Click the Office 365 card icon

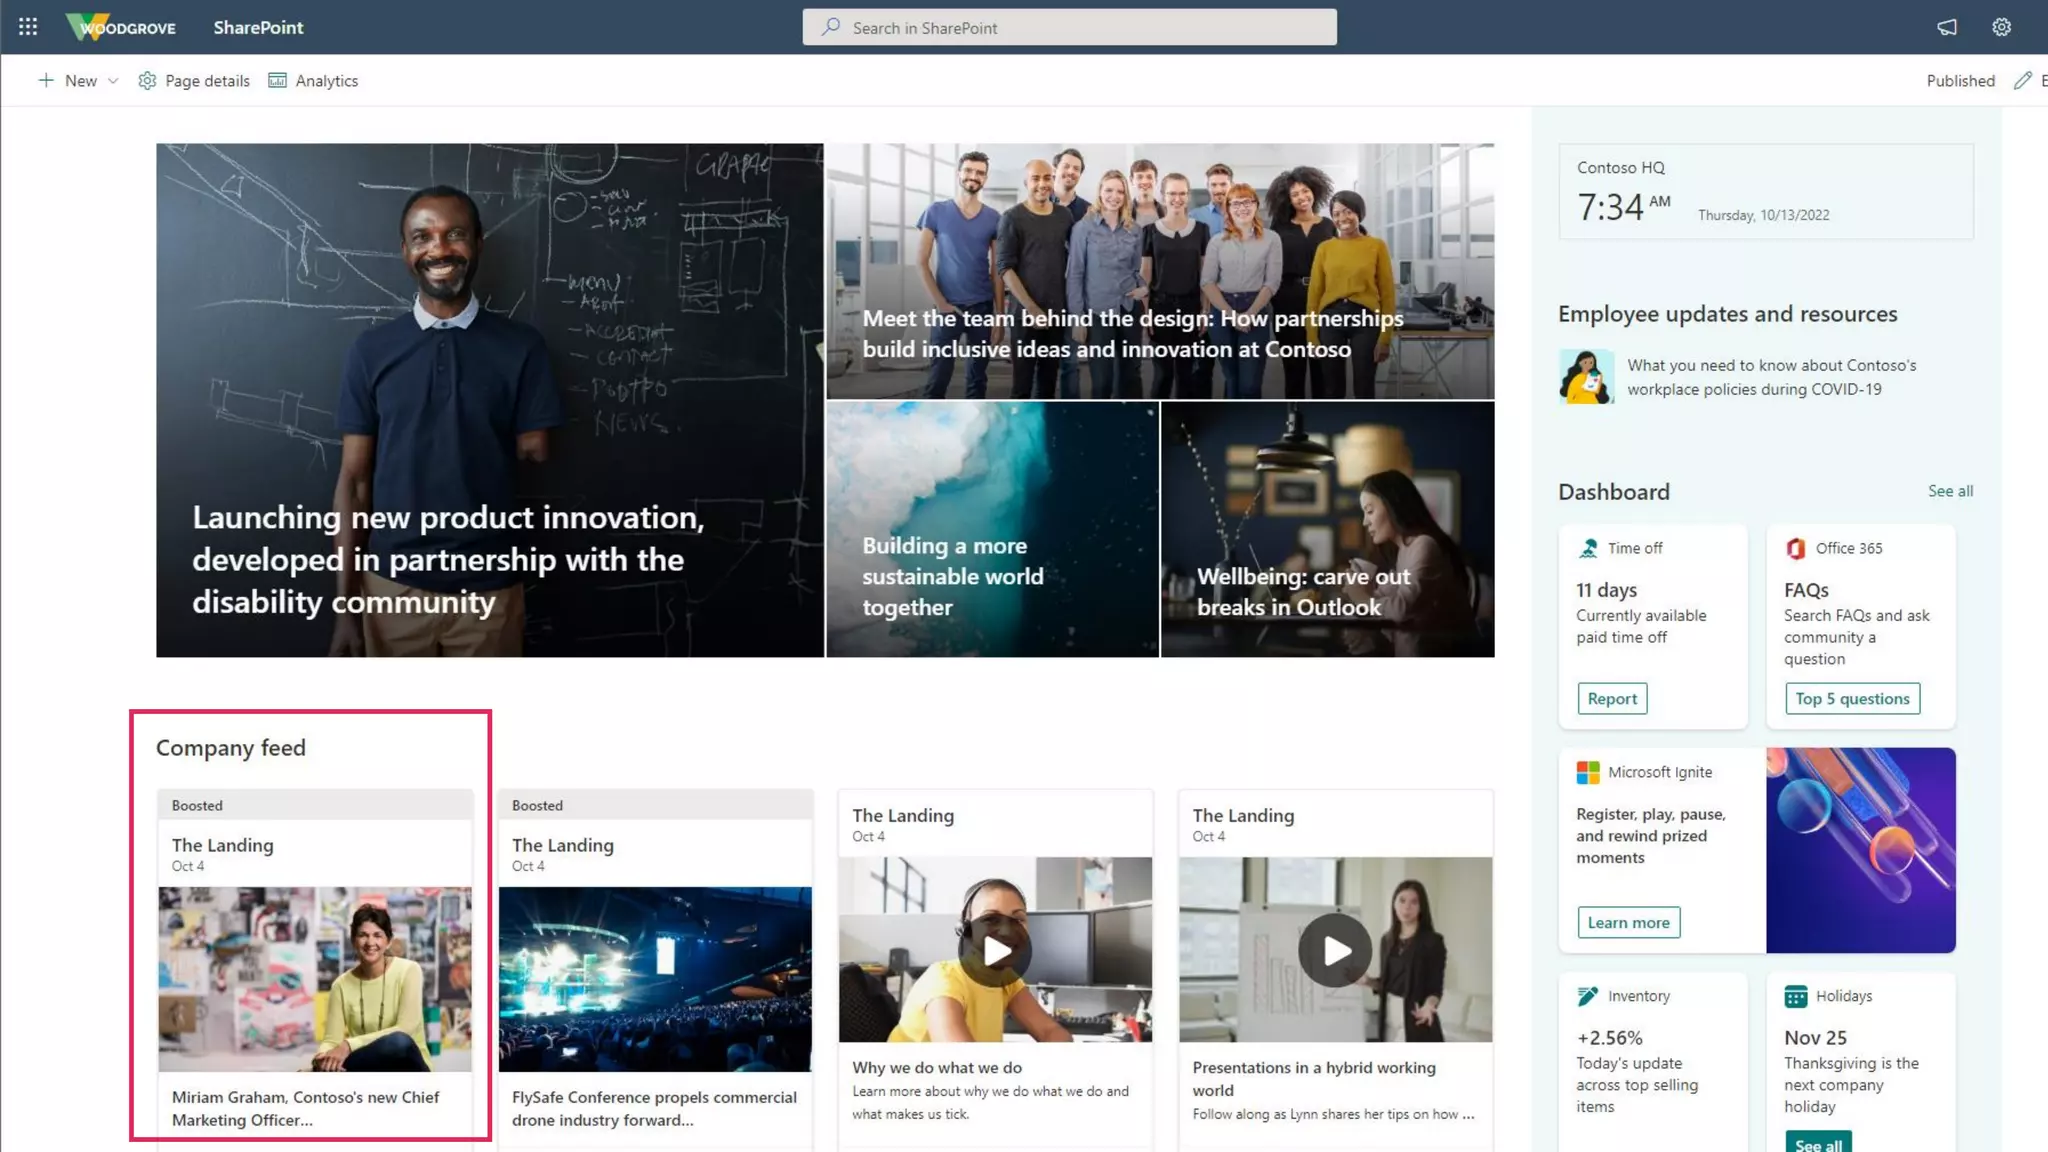[1796, 548]
